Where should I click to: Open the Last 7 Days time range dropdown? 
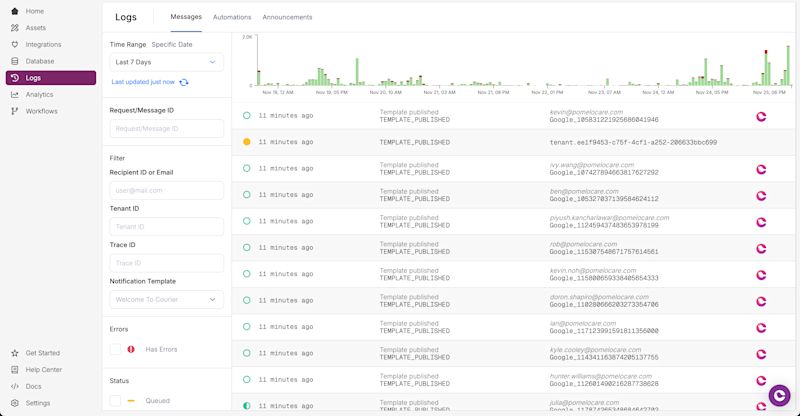[166, 62]
